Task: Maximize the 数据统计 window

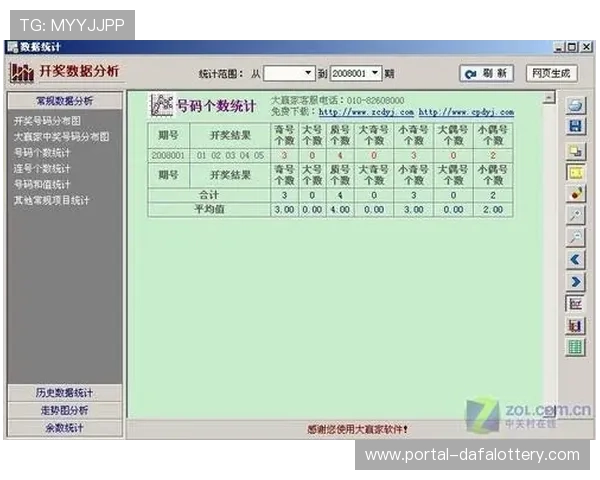Action: point(572,47)
